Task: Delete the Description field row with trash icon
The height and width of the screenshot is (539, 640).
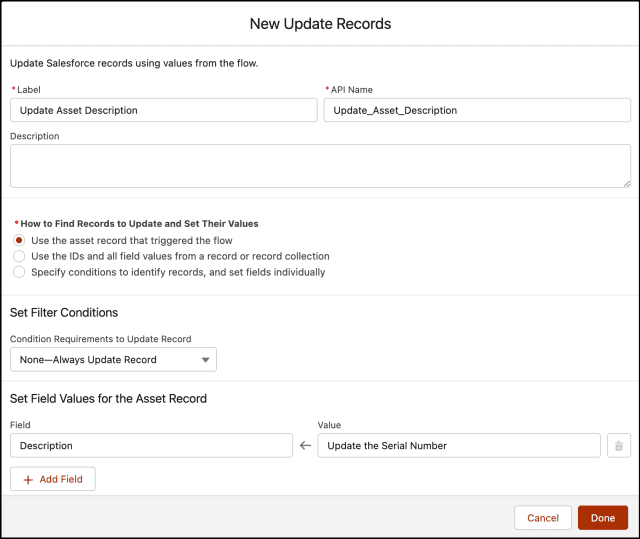Action: (618, 446)
